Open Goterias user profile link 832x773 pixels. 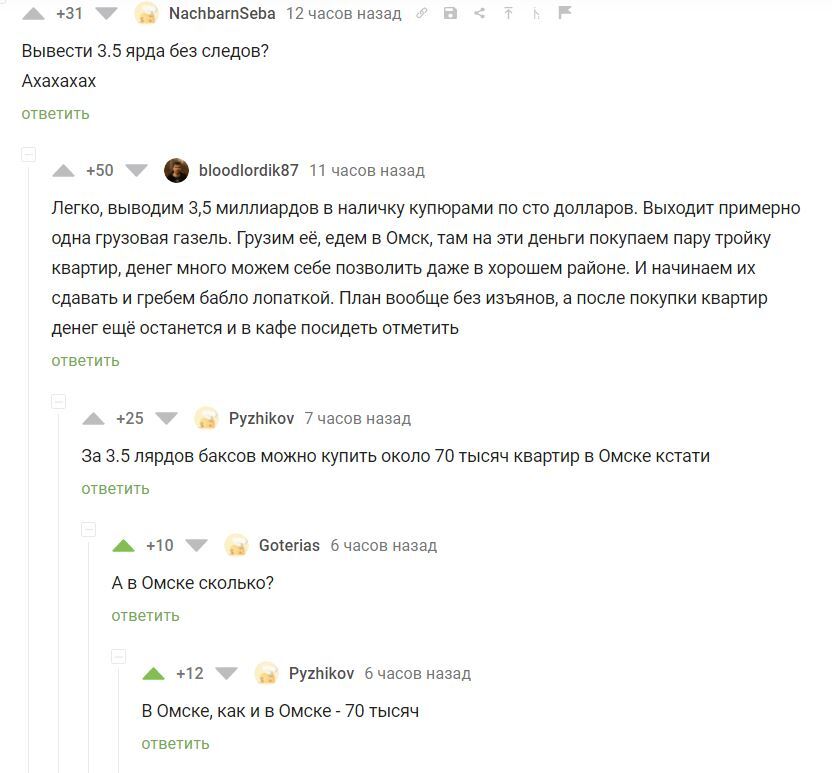[289, 545]
